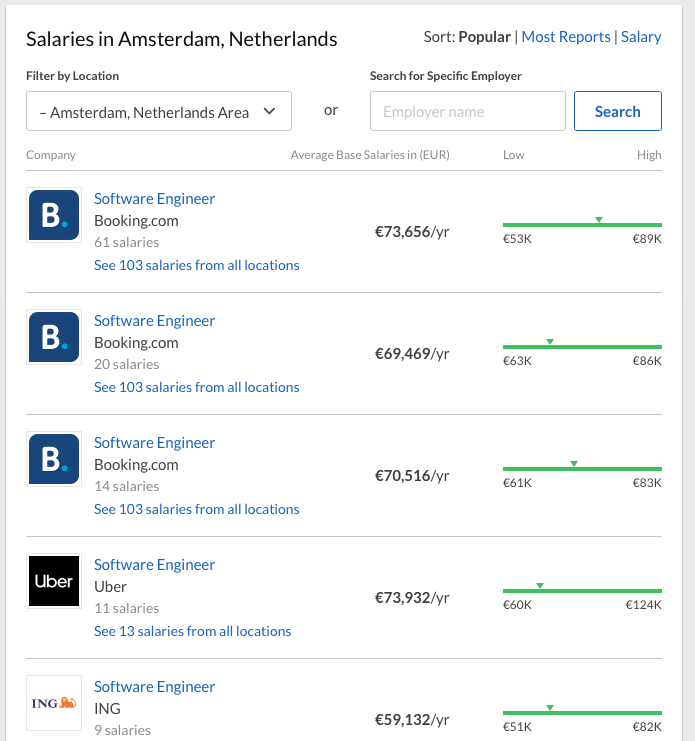Open ING Software Engineer title link
Image resolution: width=695 pixels, height=741 pixels.
[154, 687]
